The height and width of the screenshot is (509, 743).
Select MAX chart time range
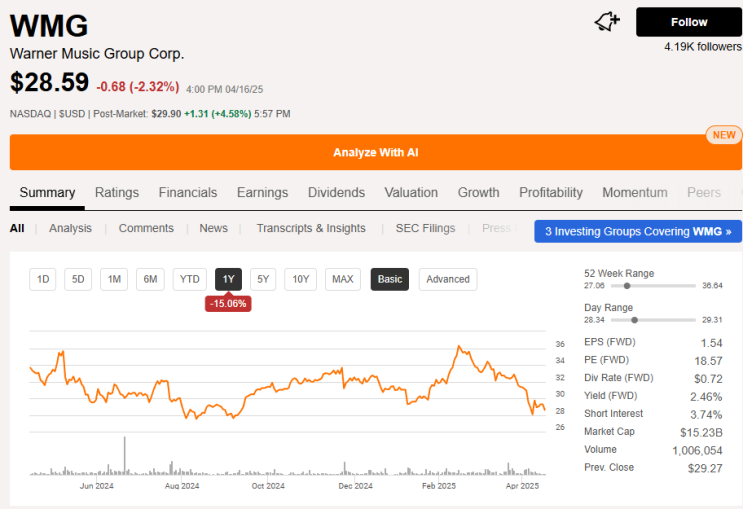pos(343,279)
